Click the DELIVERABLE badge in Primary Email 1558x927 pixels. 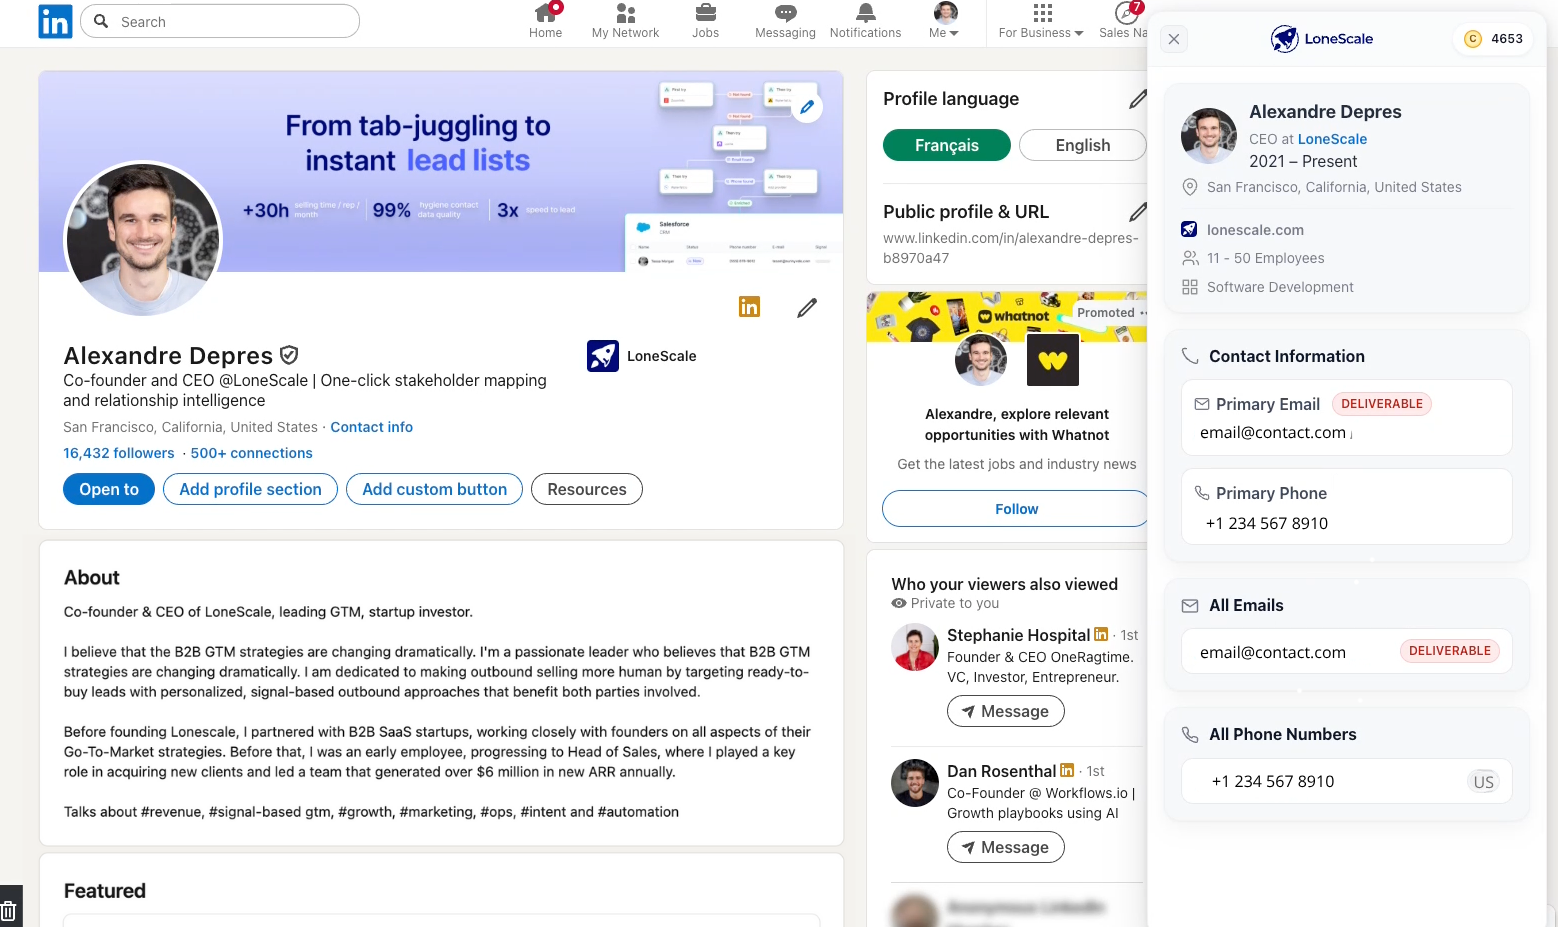point(1381,404)
